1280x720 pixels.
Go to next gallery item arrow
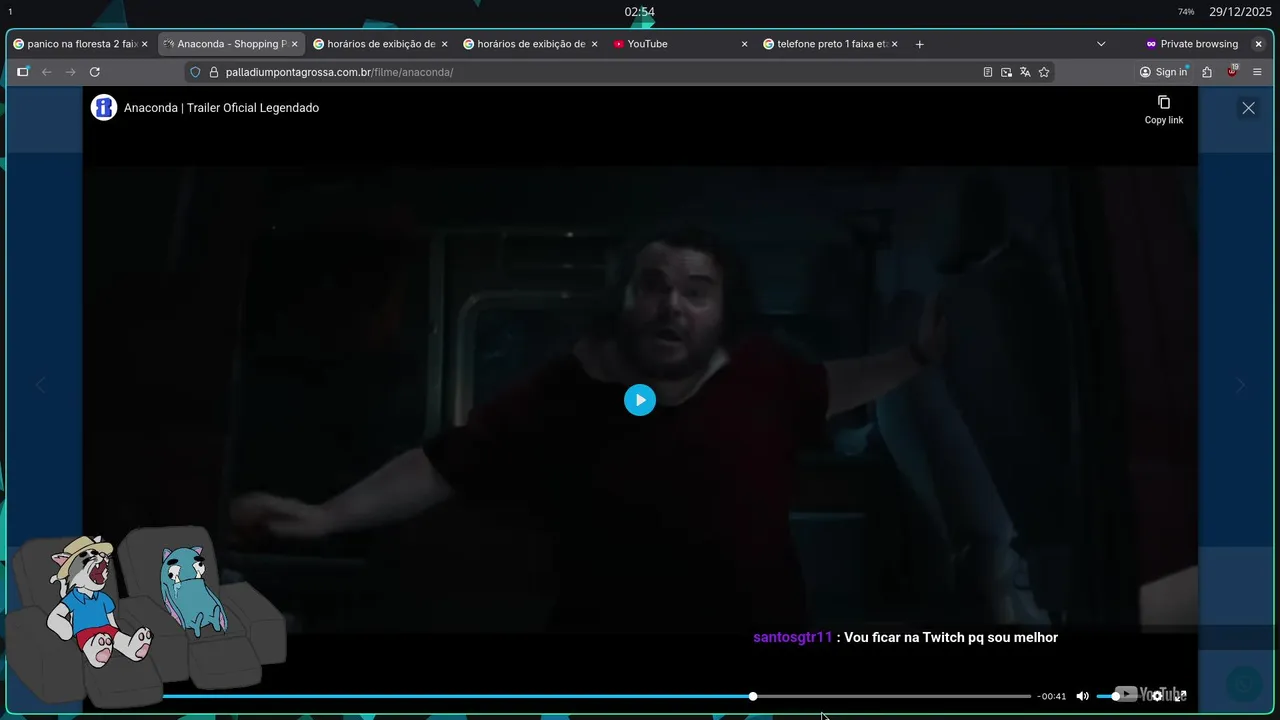(1241, 385)
